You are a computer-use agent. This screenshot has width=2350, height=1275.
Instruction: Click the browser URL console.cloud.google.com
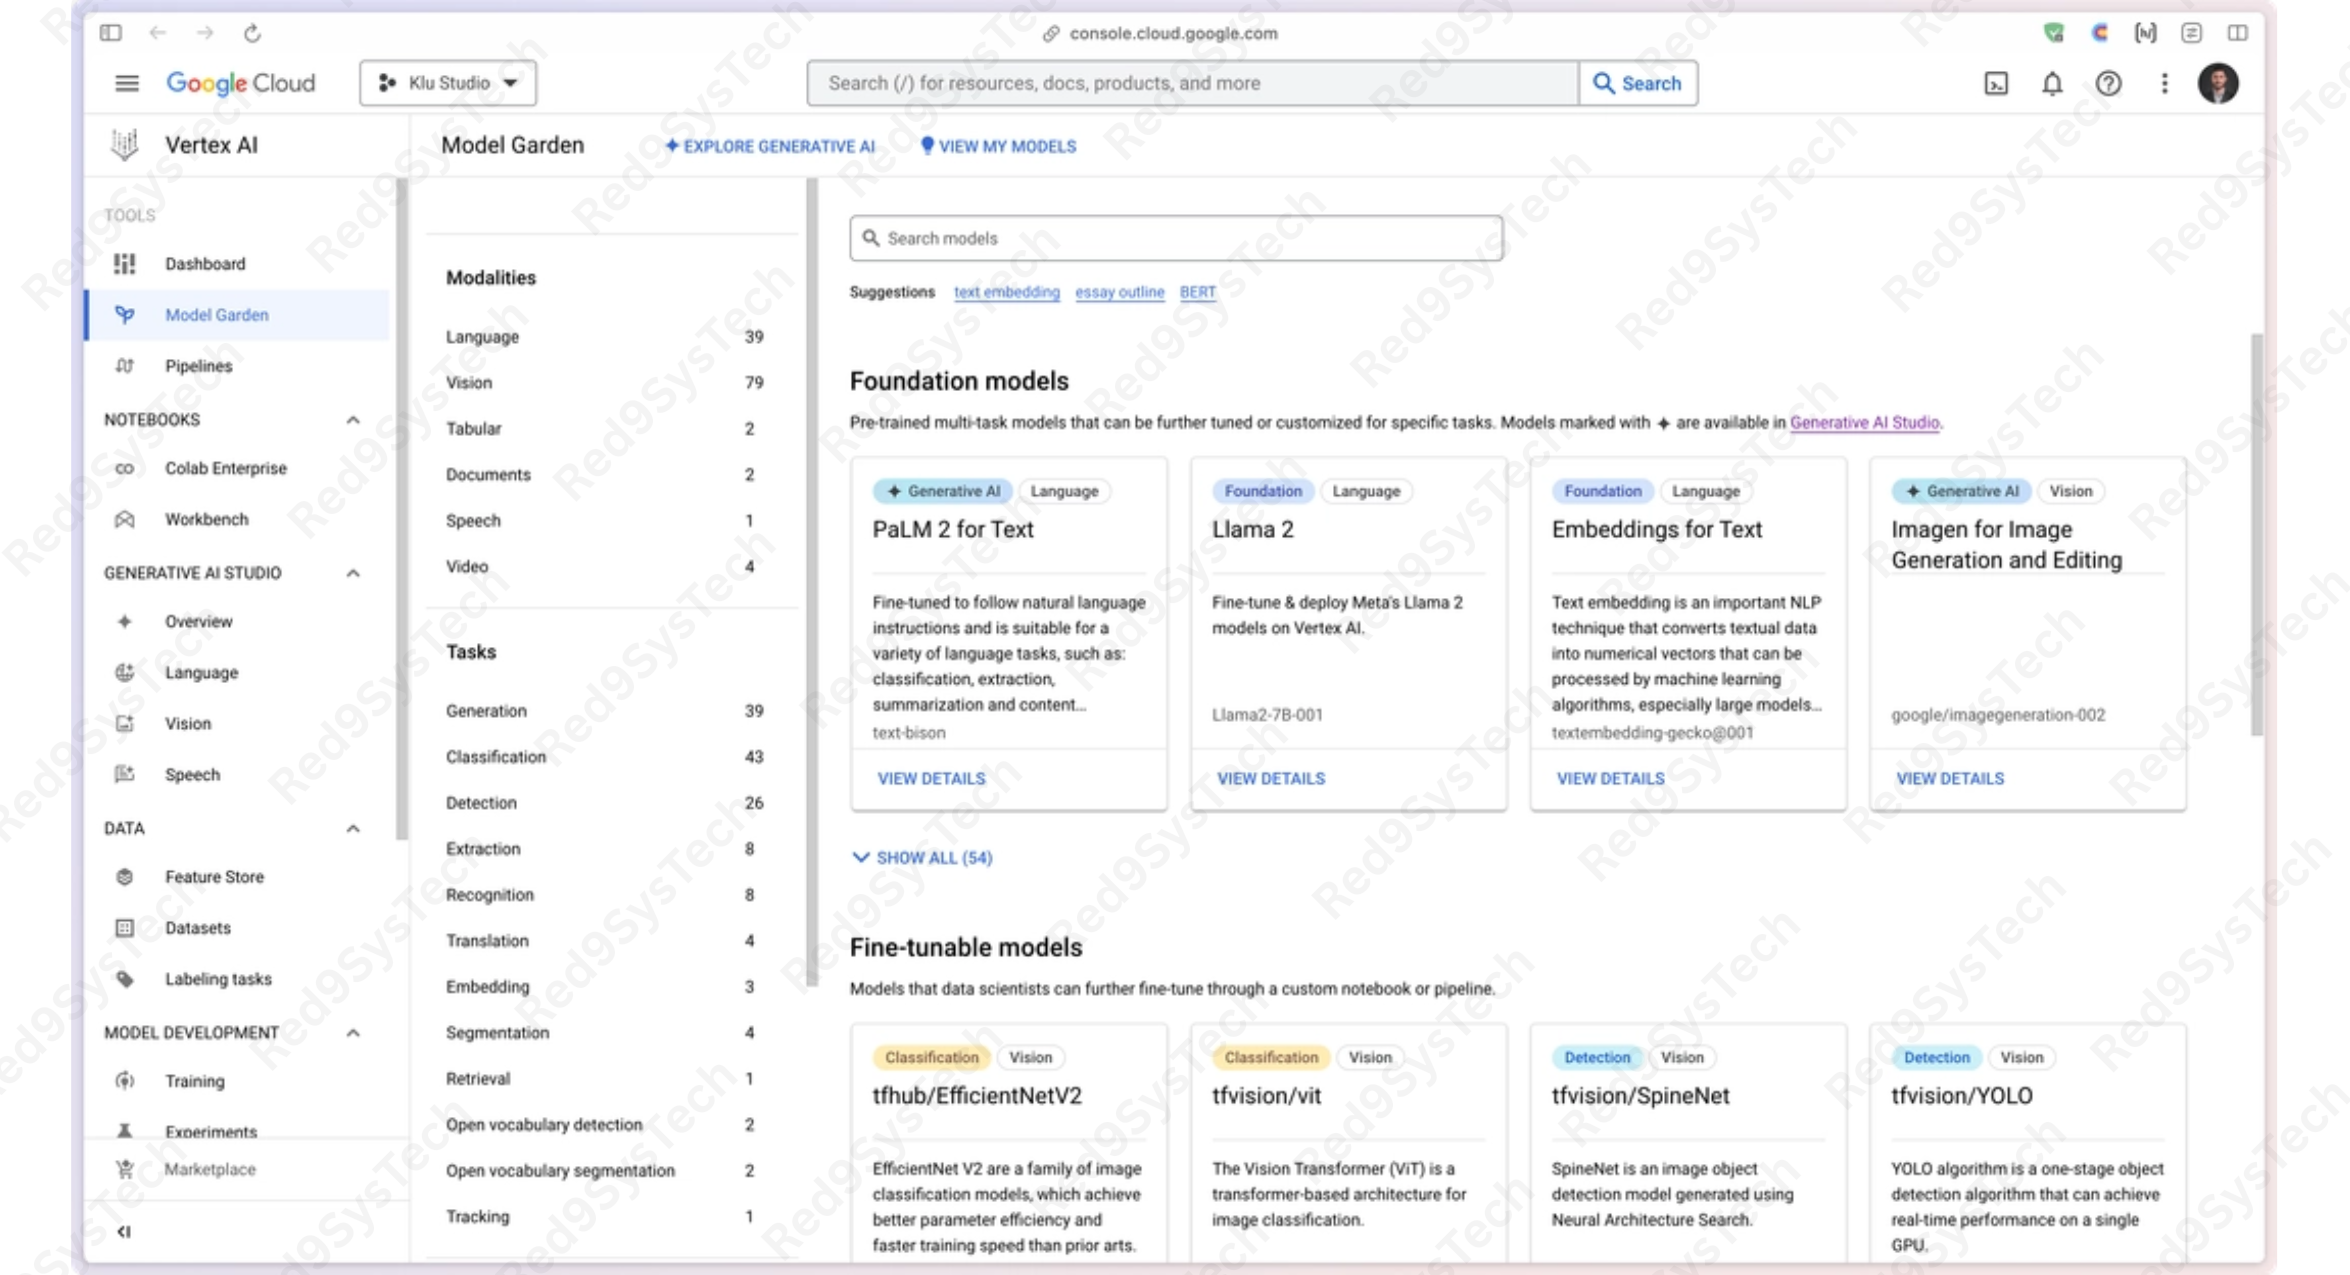(x=1173, y=33)
